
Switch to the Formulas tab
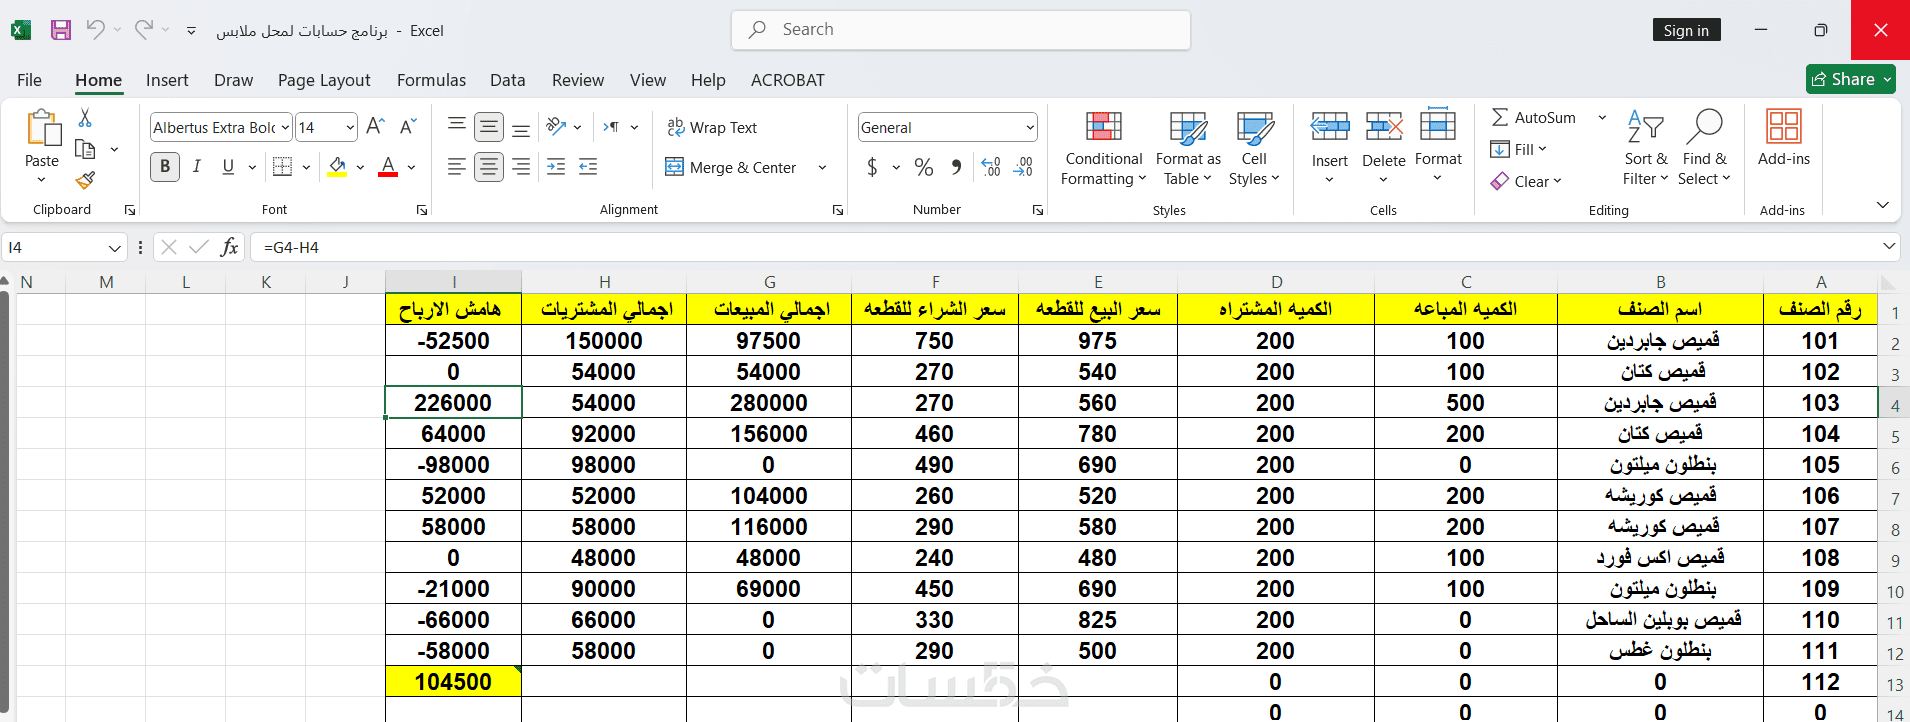(x=431, y=80)
